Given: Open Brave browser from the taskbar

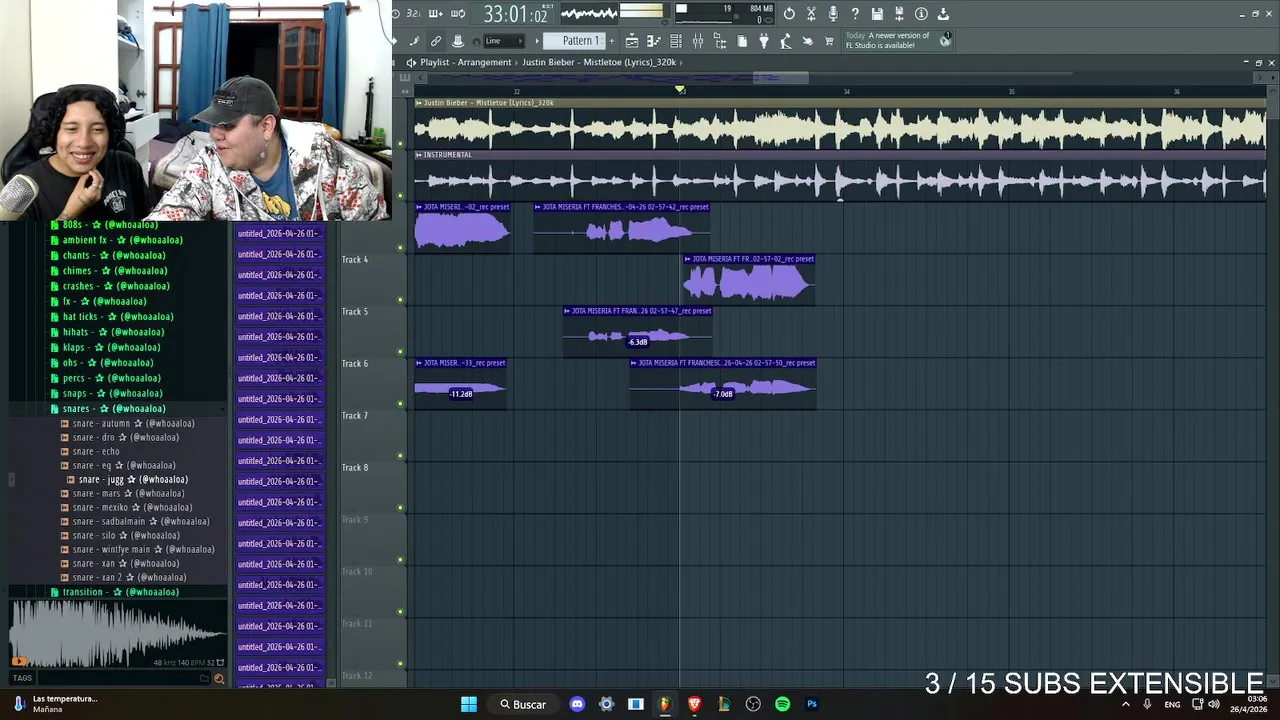Looking at the screenshot, I should (x=694, y=704).
